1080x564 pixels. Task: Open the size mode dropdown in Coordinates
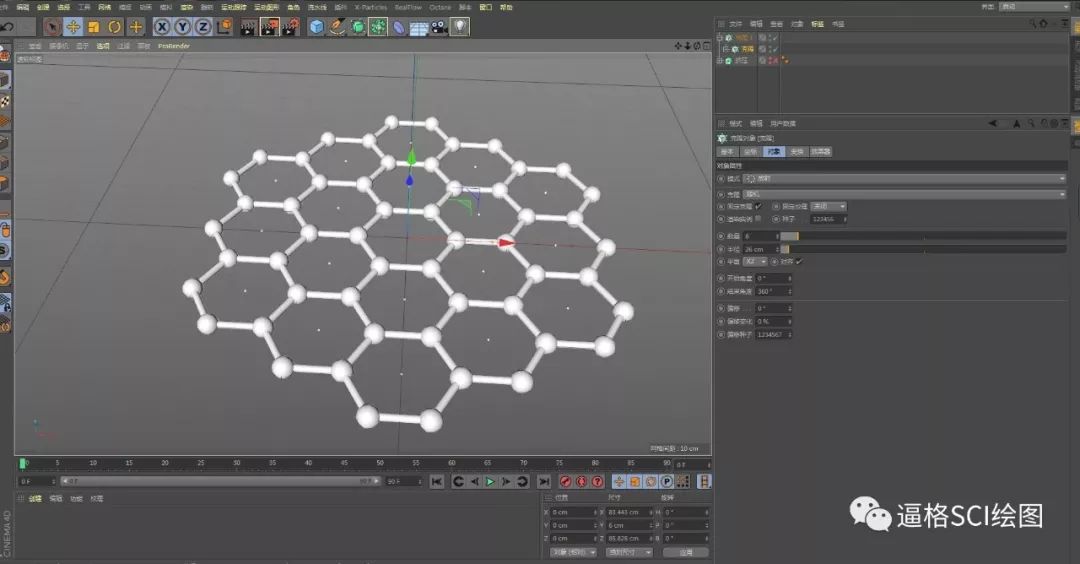tap(629, 552)
